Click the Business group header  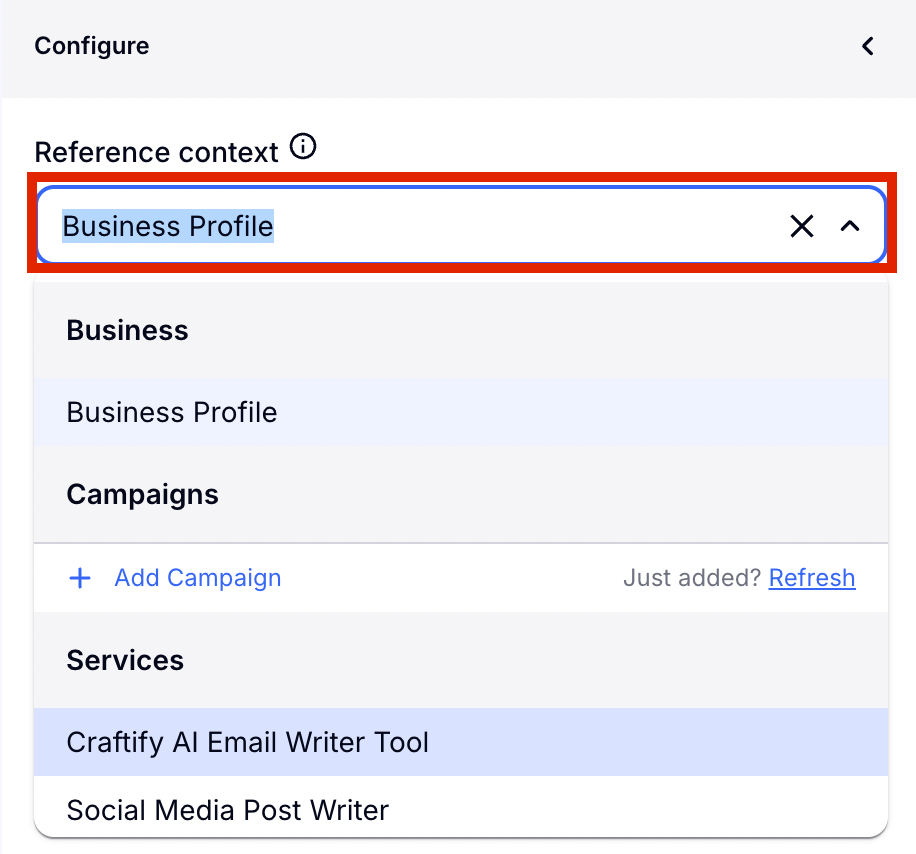click(x=127, y=331)
